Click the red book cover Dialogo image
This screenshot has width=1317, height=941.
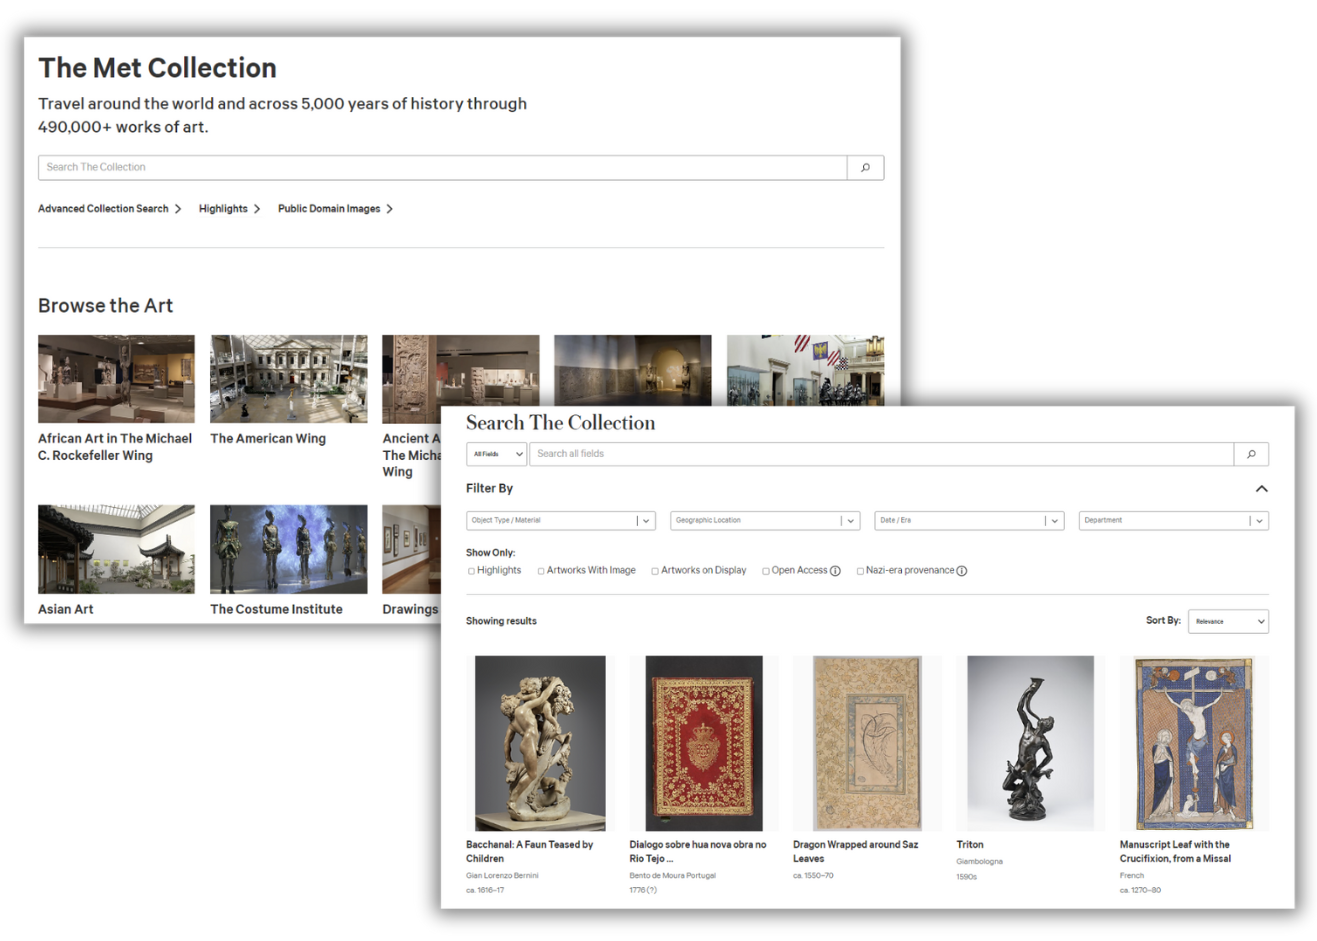point(704,743)
